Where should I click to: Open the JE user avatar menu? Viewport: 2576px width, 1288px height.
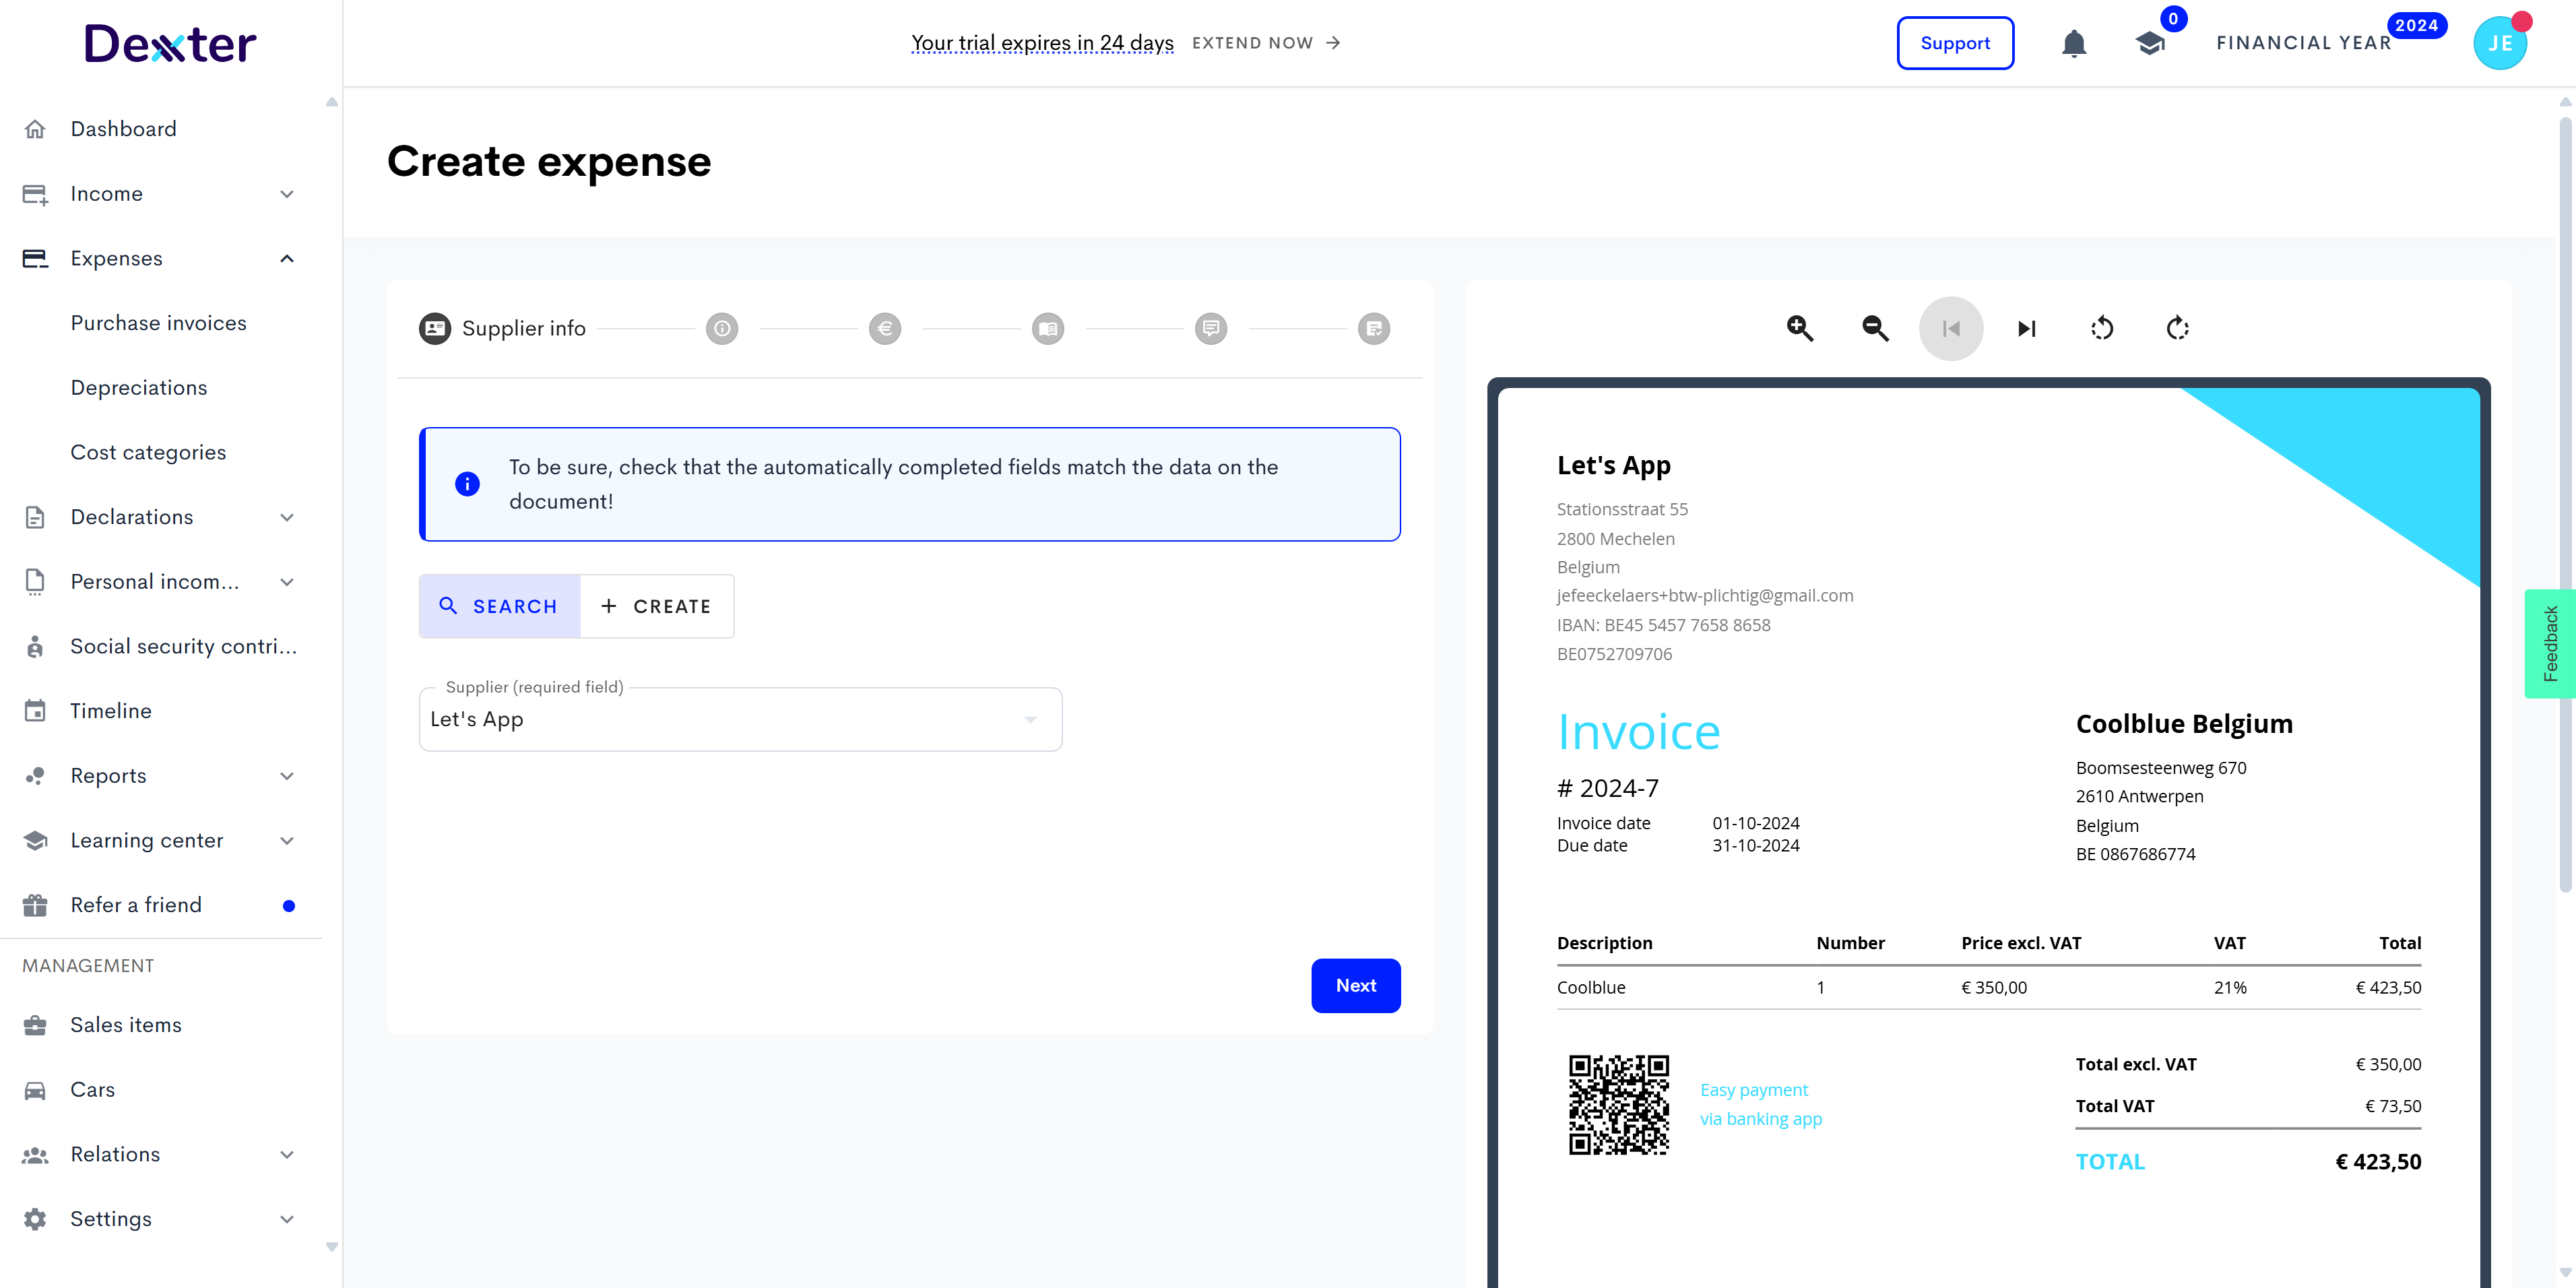(x=2500, y=43)
